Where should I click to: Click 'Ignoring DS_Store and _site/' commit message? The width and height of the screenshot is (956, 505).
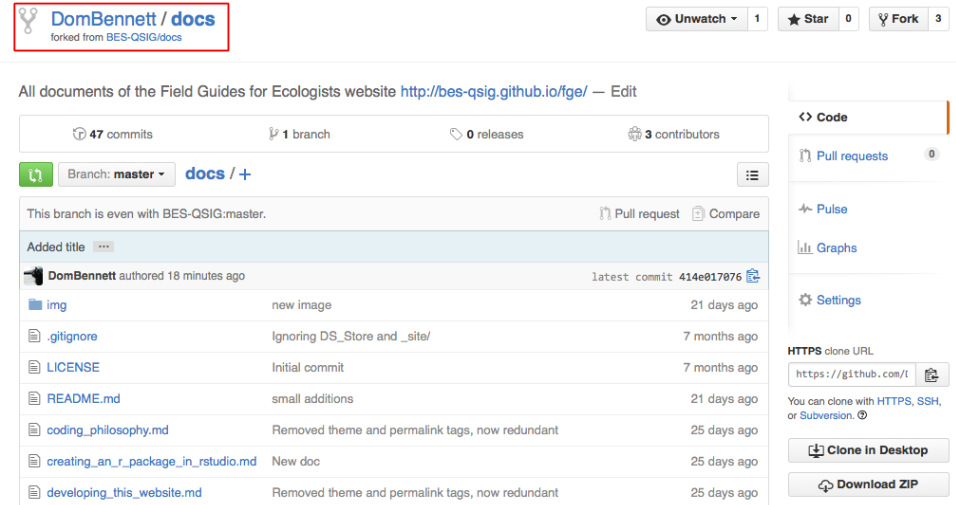351,336
